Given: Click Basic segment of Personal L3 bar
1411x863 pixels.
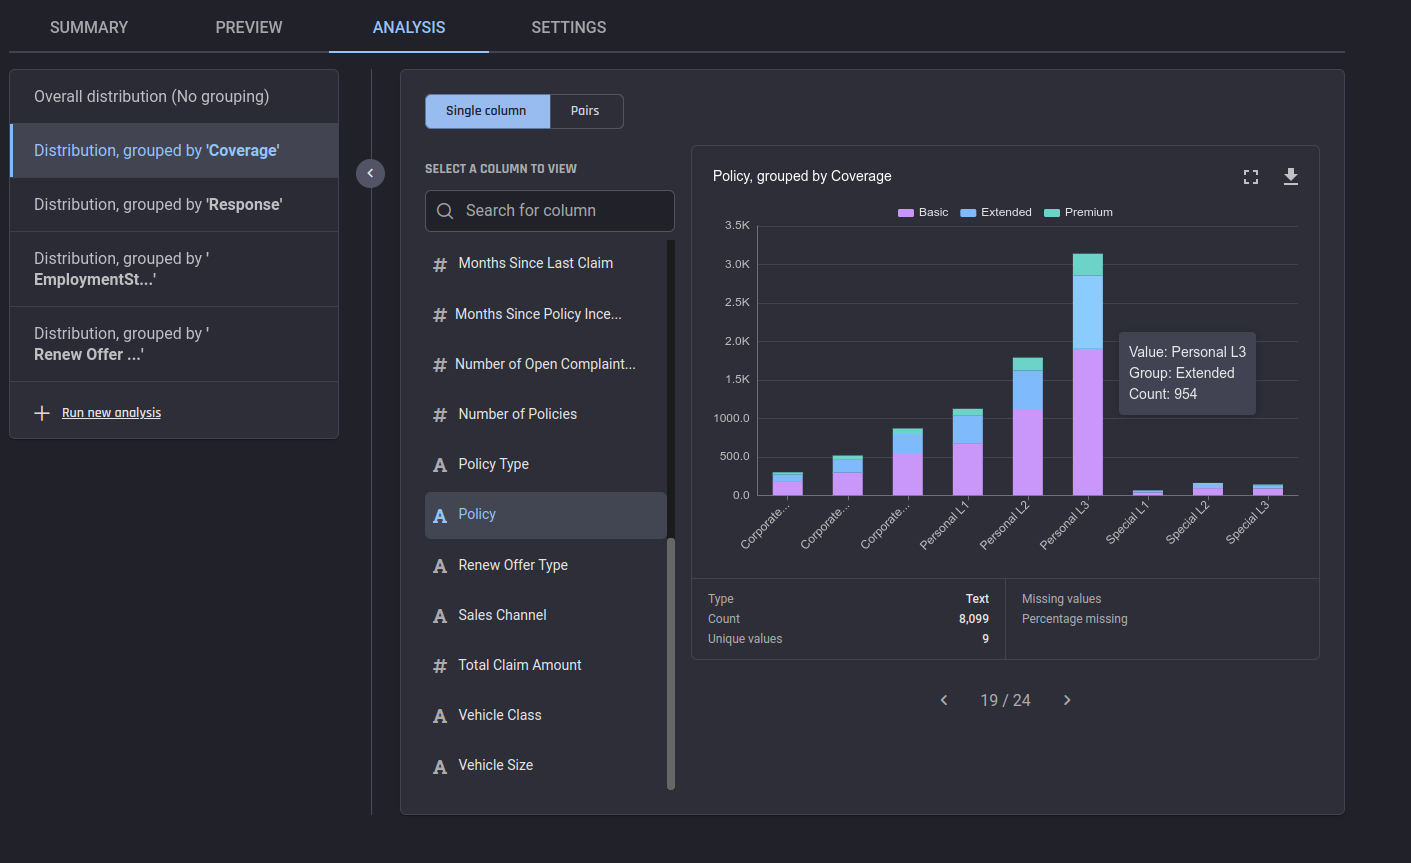Looking at the screenshot, I should [x=1088, y=422].
